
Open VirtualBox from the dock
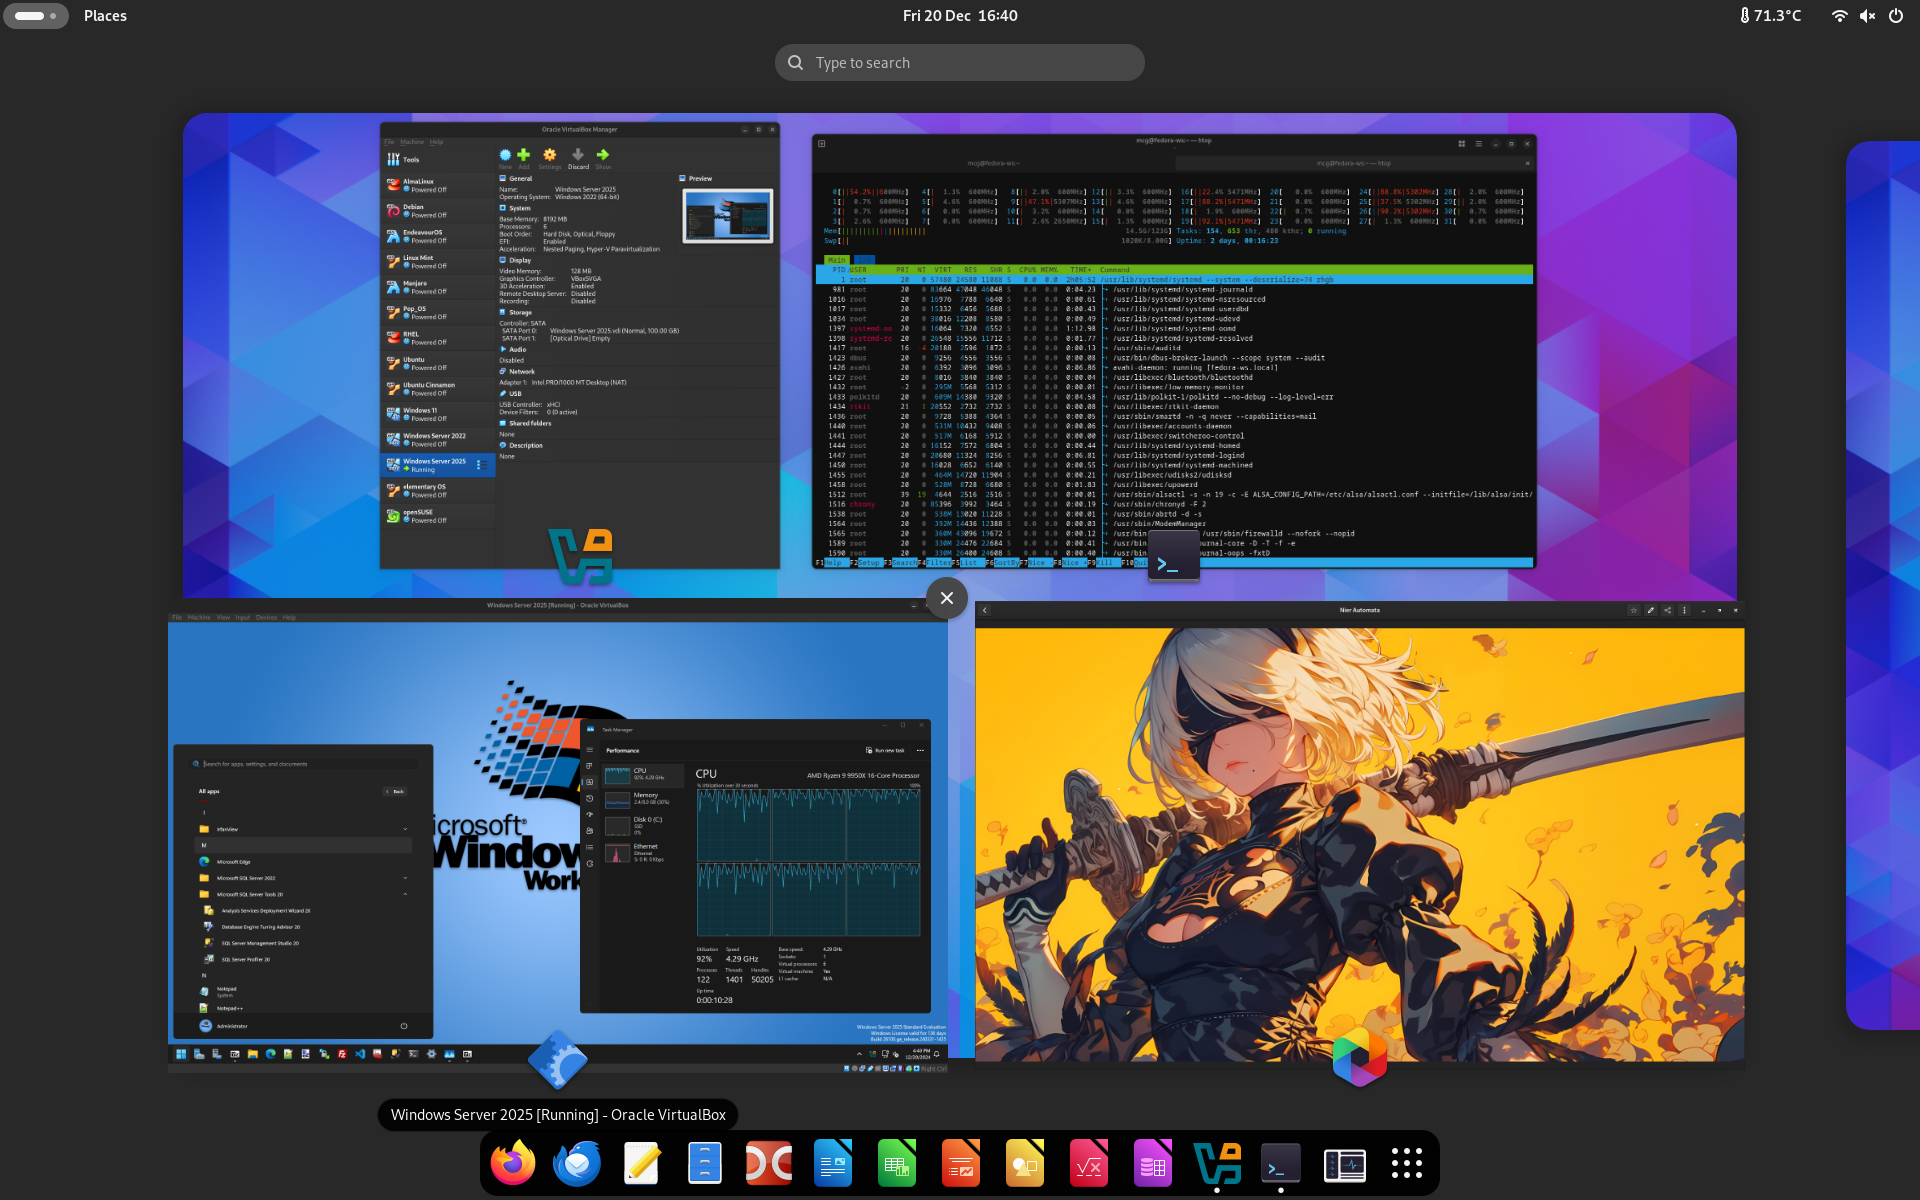(x=1217, y=1163)
